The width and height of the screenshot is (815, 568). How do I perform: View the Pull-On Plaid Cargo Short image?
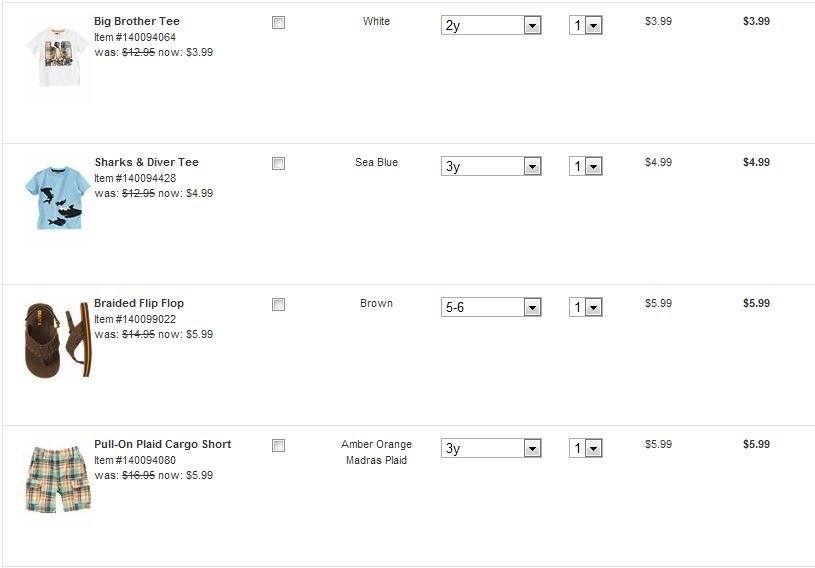[x=57, y=481]
